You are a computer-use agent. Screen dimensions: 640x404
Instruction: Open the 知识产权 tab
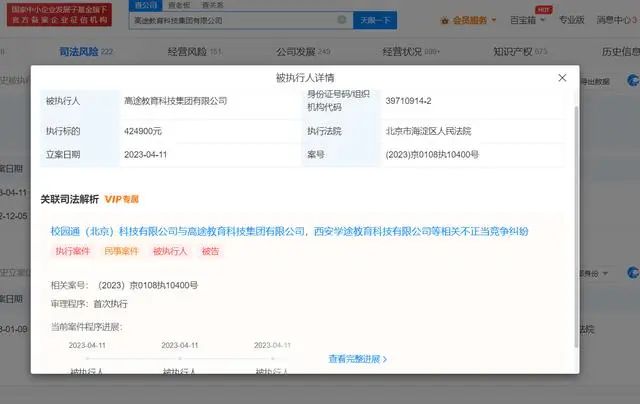(x=520, y=52)
